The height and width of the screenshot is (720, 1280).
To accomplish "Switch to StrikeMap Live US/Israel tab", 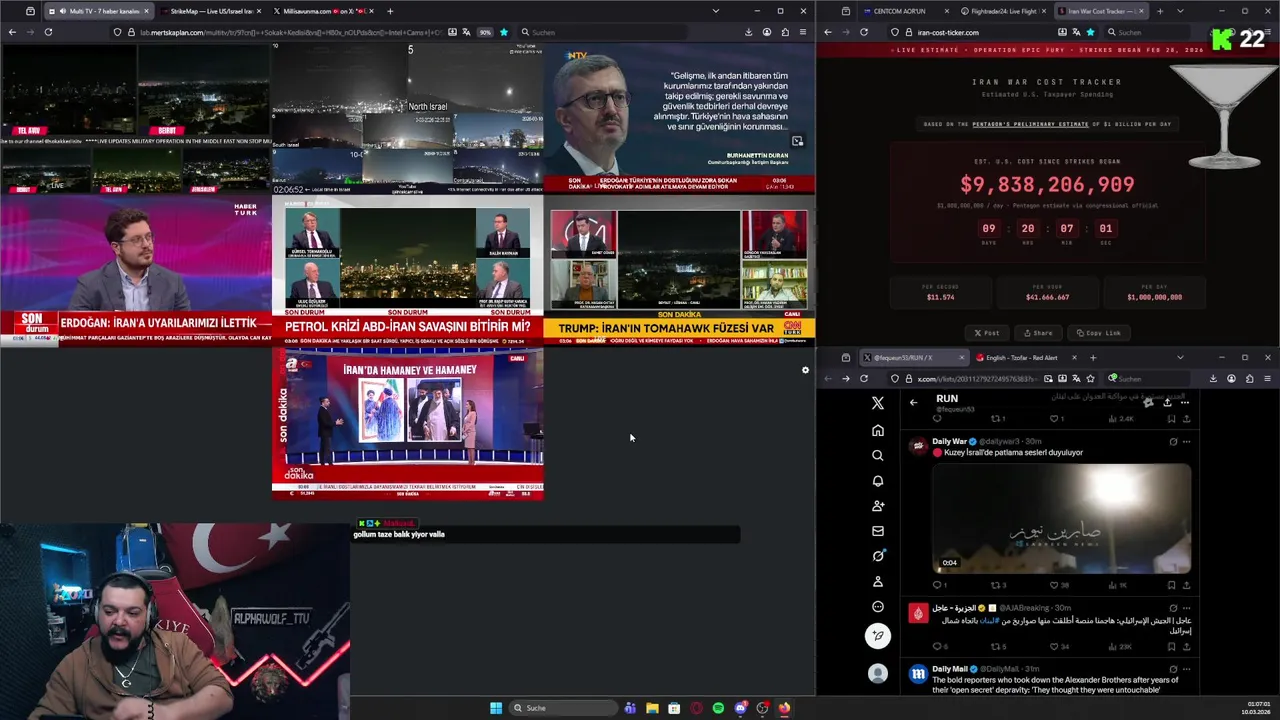I will (x=210, y=11).
